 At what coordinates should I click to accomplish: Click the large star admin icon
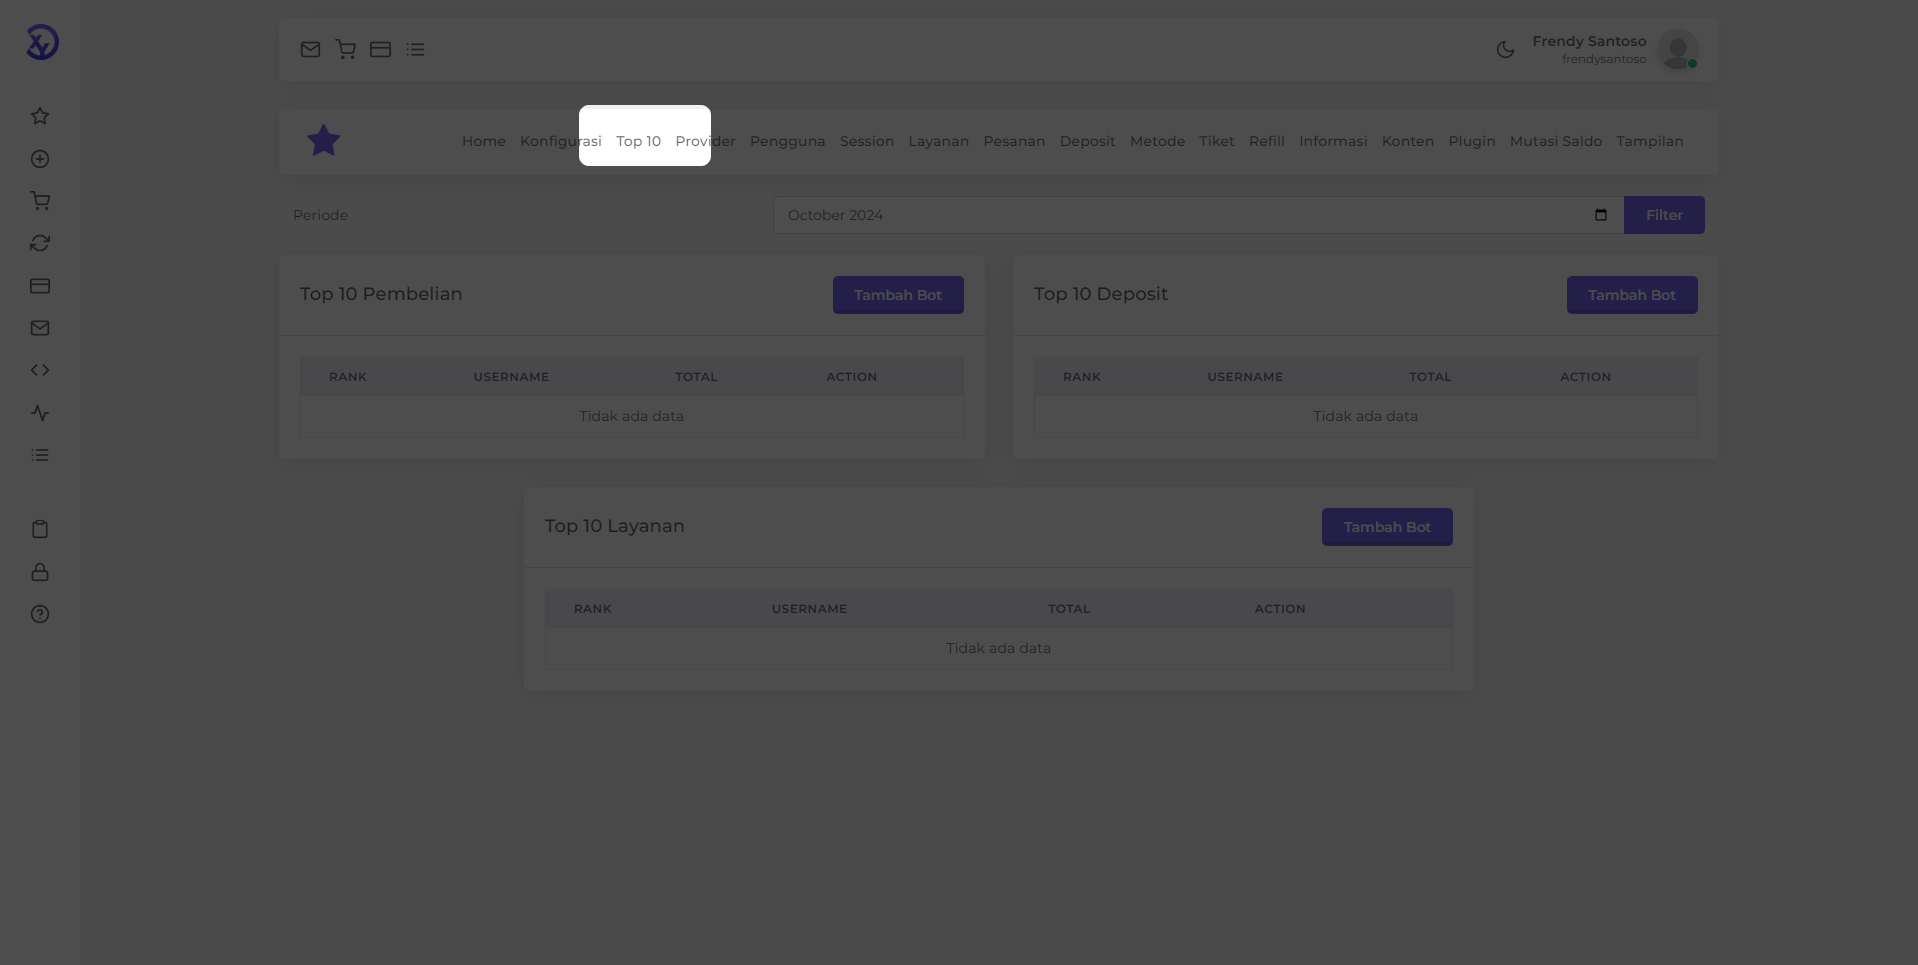point(324,140)
